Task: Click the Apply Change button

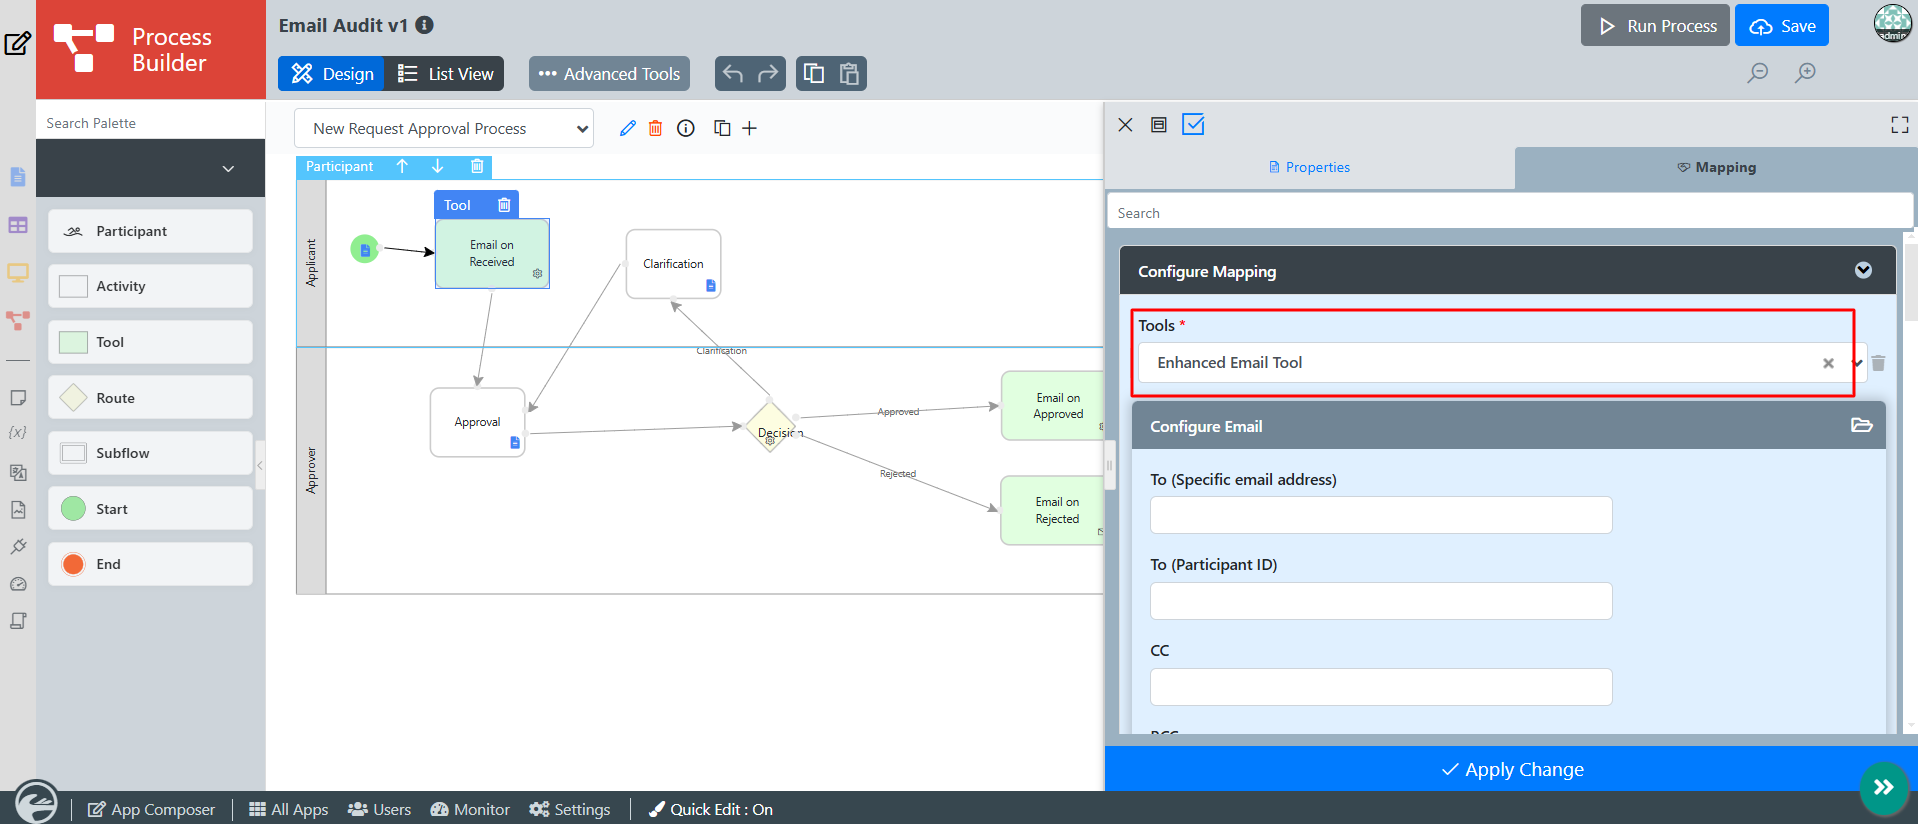Action: coord(1511,769)
